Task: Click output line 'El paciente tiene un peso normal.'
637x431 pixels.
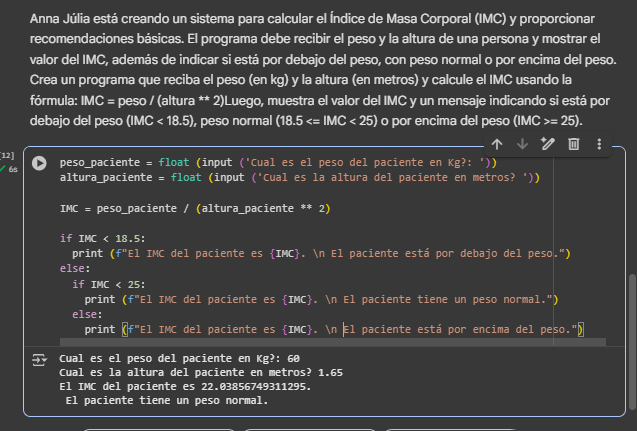Action: [167, 401]
